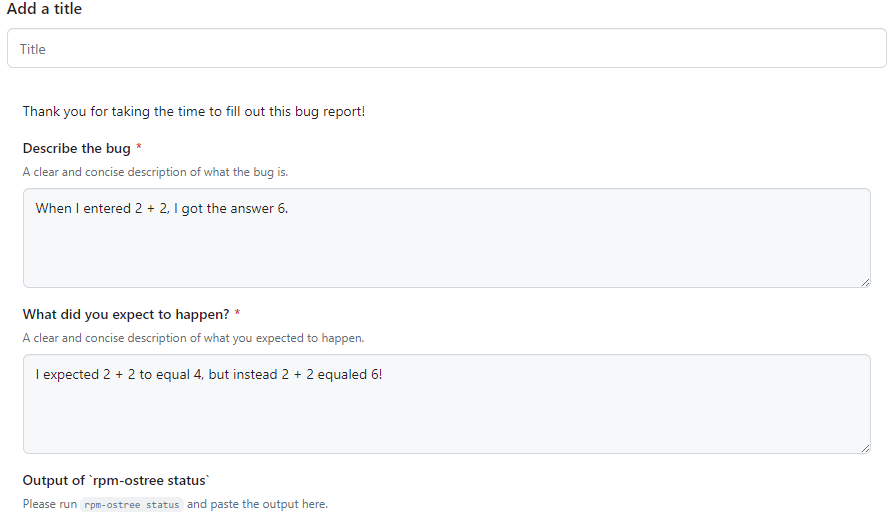Click the What did you expect to happen label
This screenshot has width=891, height=512.
click(x=126, y=314)
